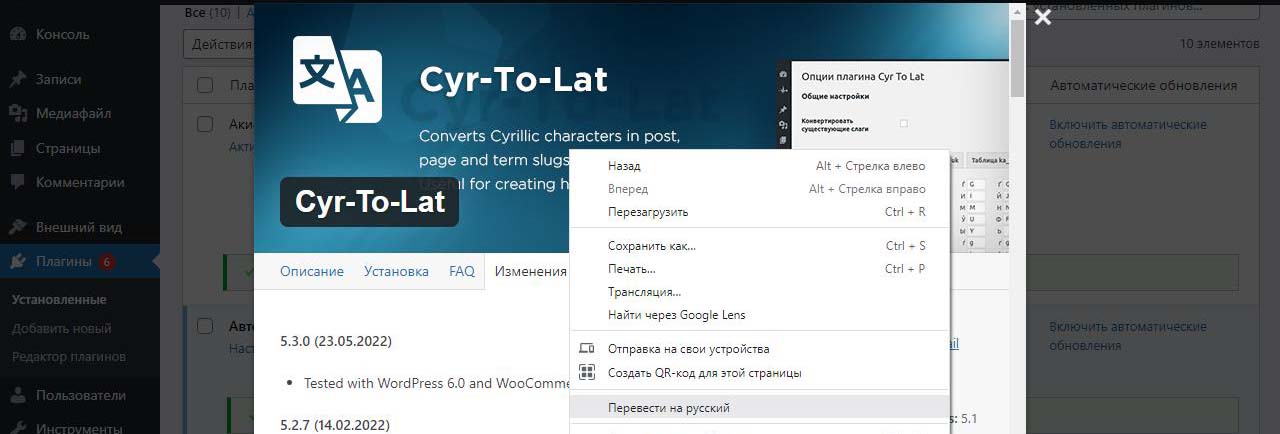The image size is (1280, 434).
Task: Close the plugin details modal with X
Action: (1042, 17)
